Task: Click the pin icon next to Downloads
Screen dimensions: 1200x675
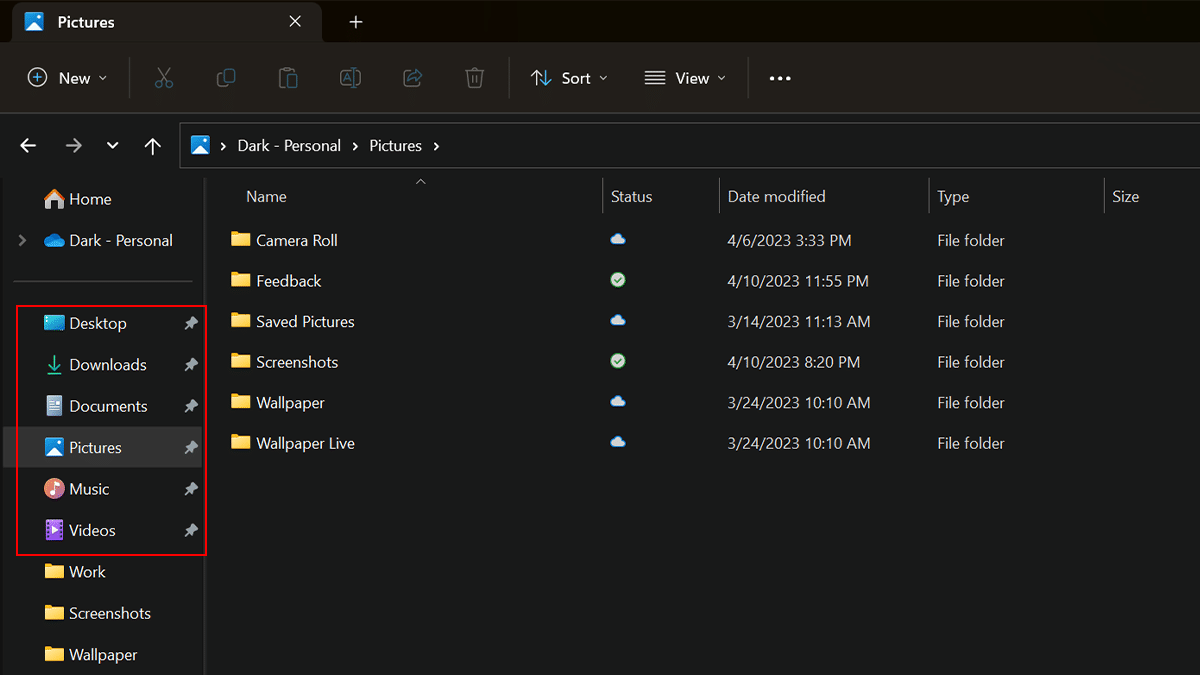Action: click(x=190, y=364)
